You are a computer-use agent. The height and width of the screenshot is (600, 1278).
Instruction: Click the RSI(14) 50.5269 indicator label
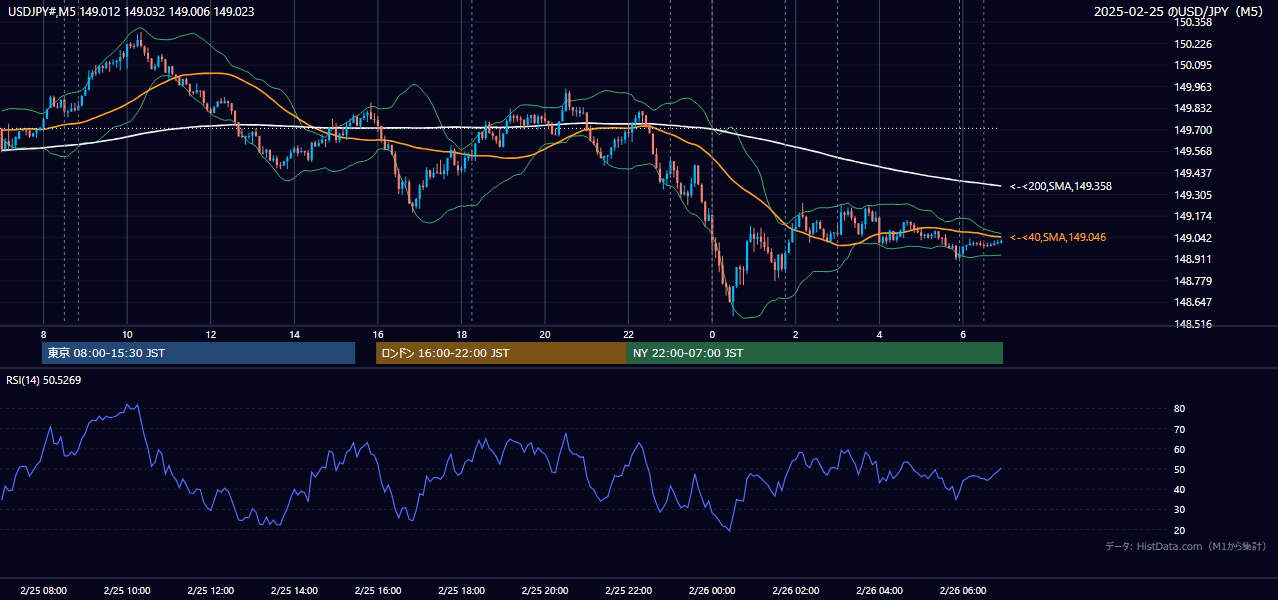(x=44, y=380)
